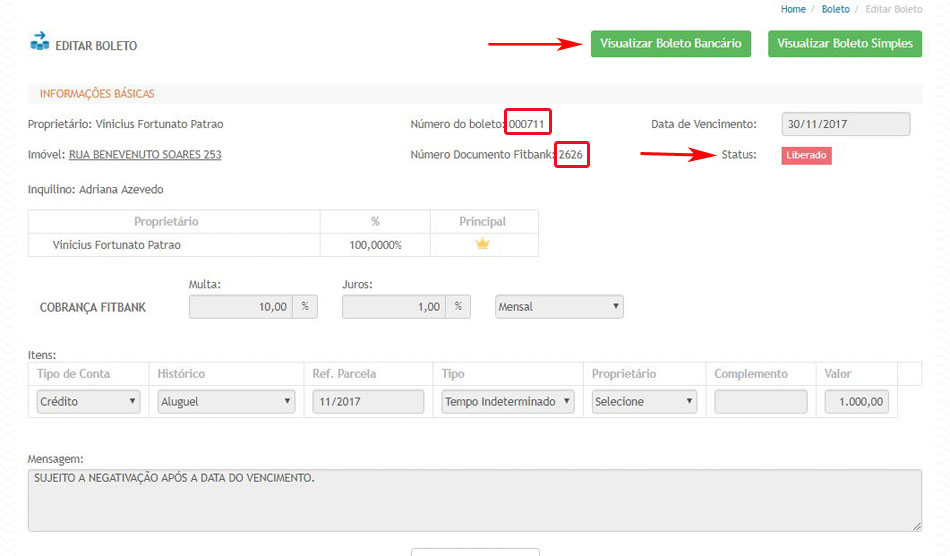Viewport: 950px width, 556px height.
Task: Select the Juros value field
Action: coord(393,307)
